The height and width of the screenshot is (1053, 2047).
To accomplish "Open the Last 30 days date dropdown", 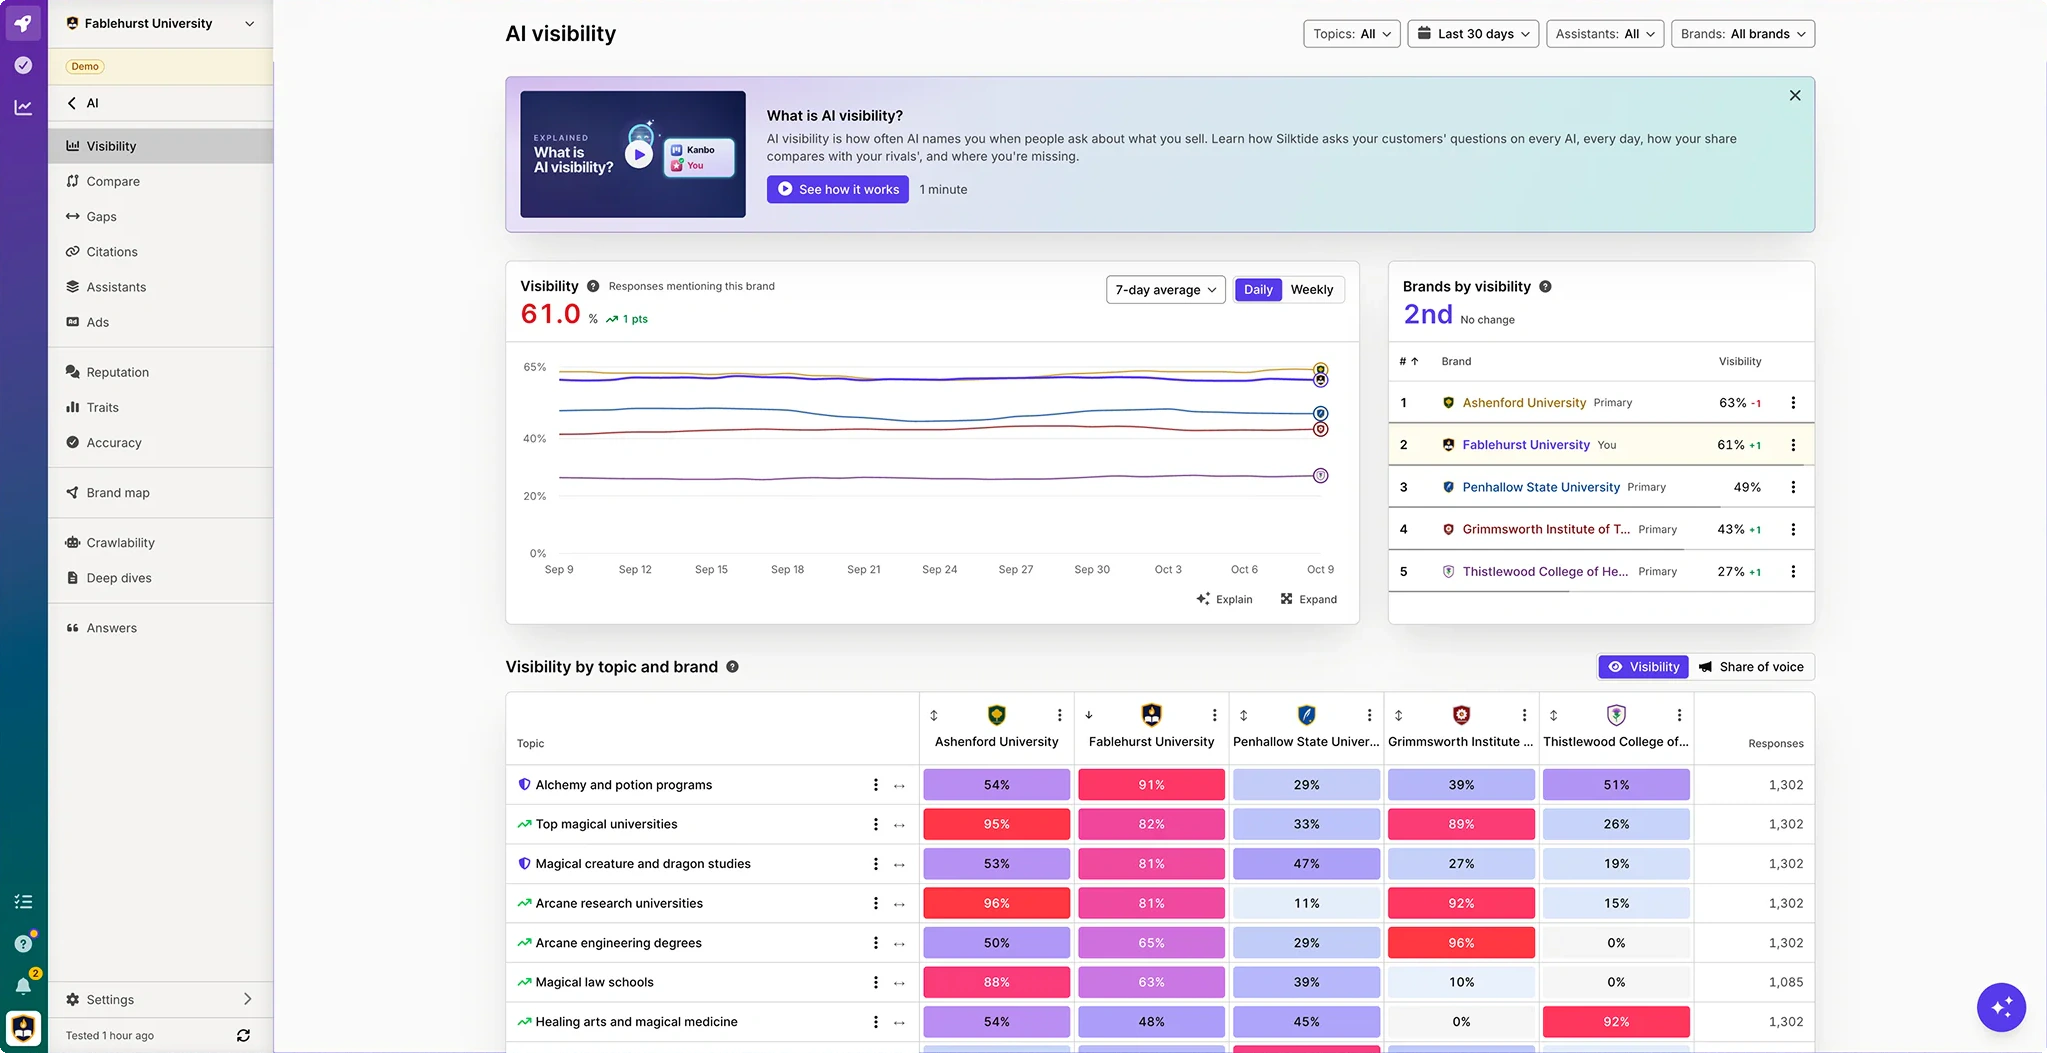I will pos(1473,34).
